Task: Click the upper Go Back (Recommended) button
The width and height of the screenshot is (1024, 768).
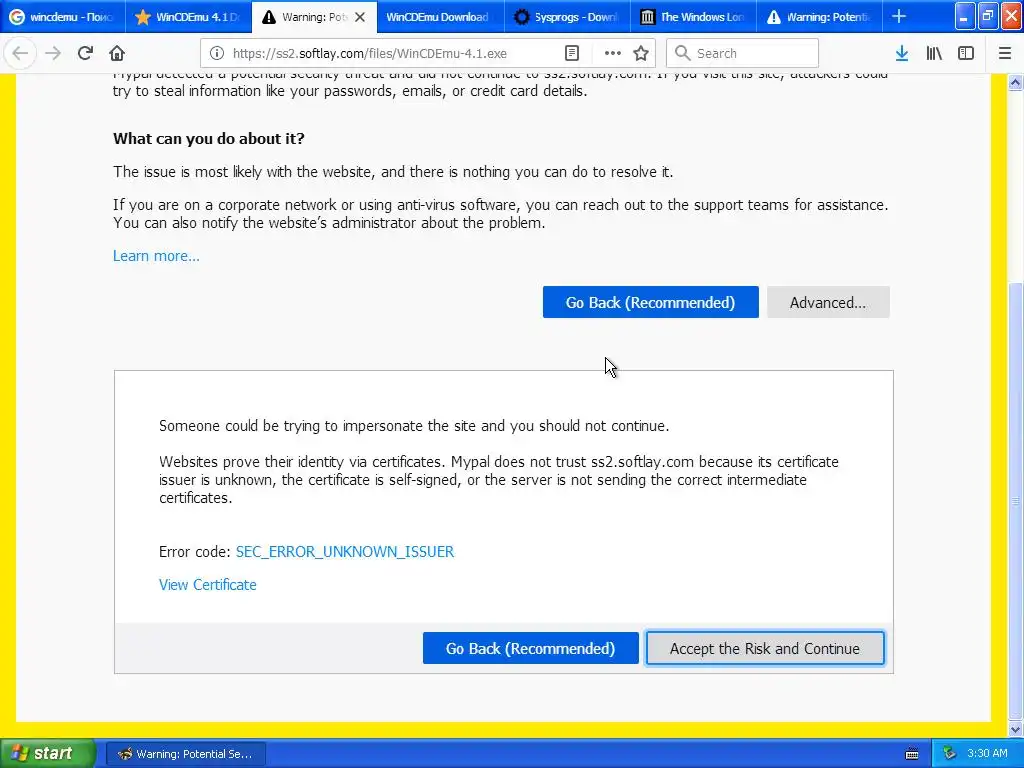Action: [x=650, y=302]
